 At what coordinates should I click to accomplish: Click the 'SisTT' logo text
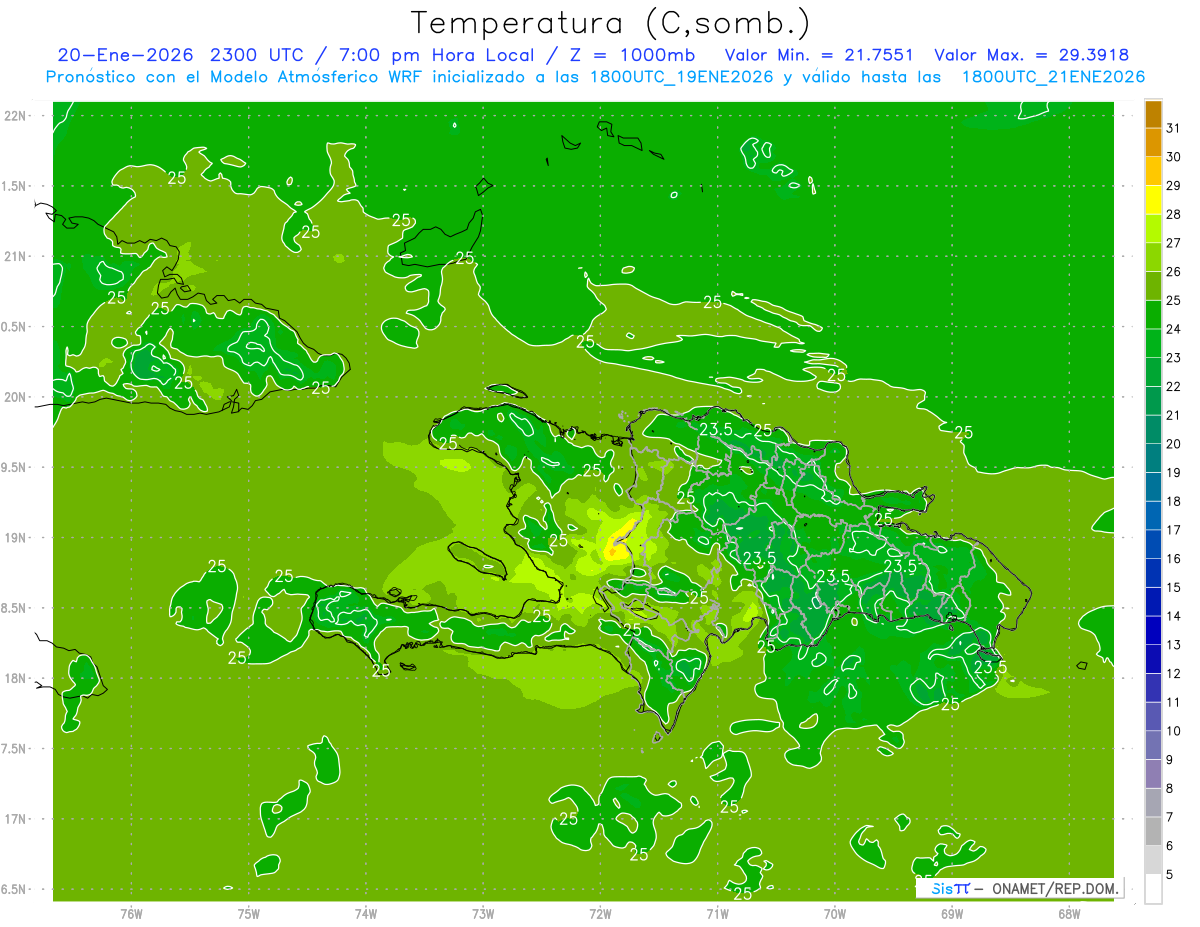pos(949,888)
